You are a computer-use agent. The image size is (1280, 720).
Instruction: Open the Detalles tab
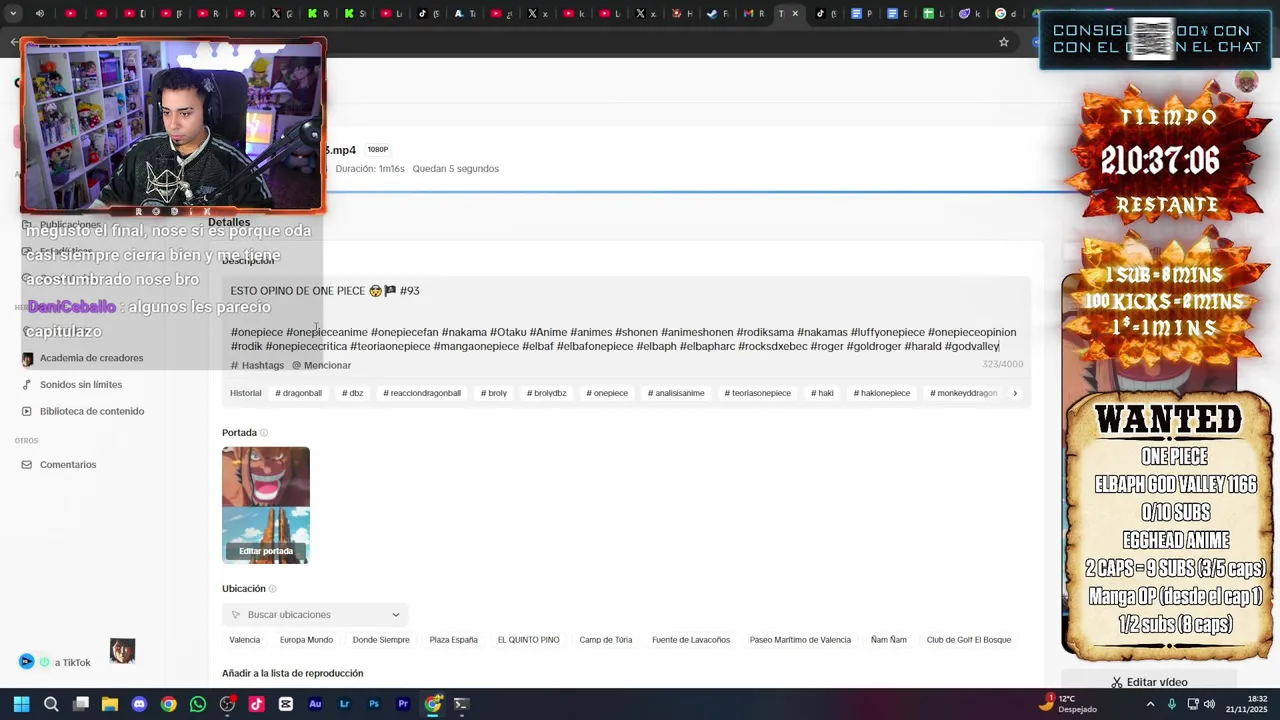tap(229, 222)
